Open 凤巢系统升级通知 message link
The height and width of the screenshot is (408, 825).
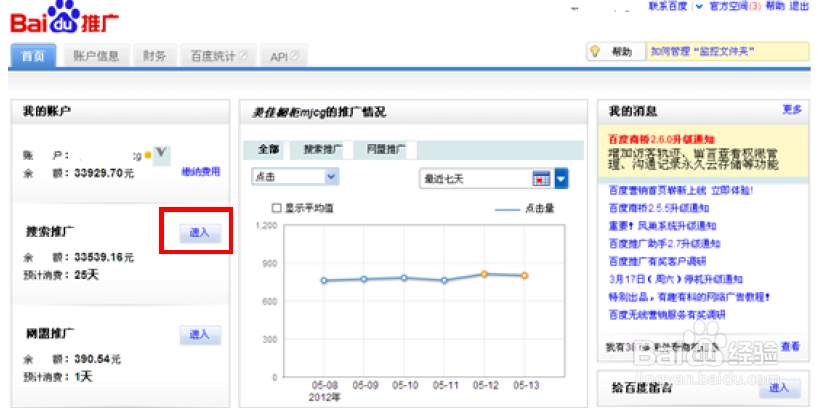click(x=662, y=226)
